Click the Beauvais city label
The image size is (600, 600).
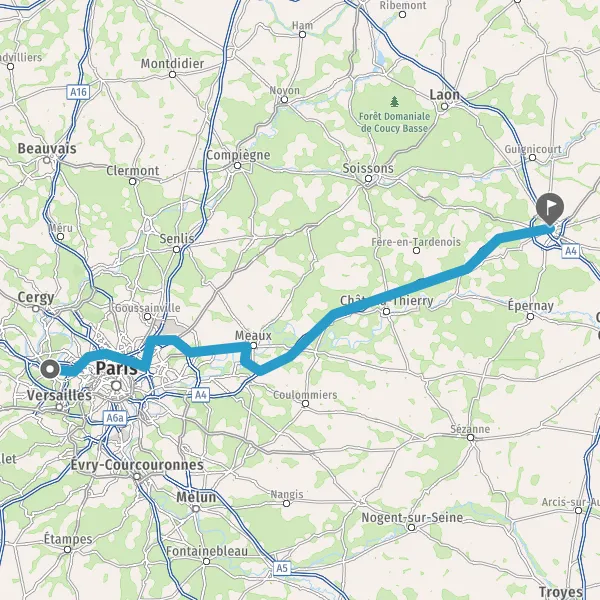47,148
